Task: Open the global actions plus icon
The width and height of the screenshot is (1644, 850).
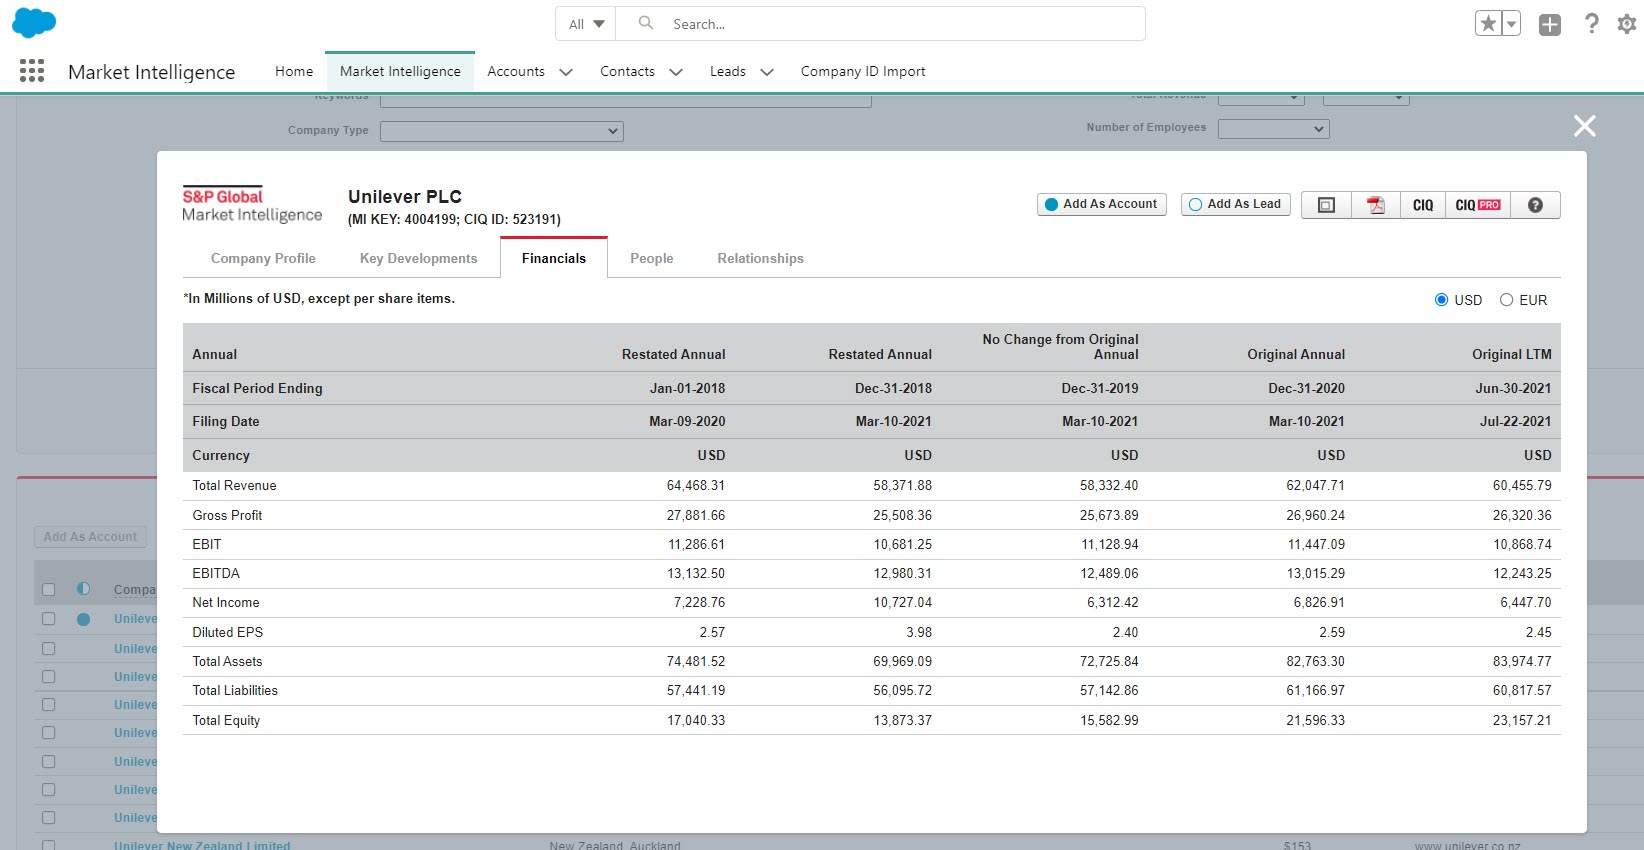Action: click(1550, 25)
